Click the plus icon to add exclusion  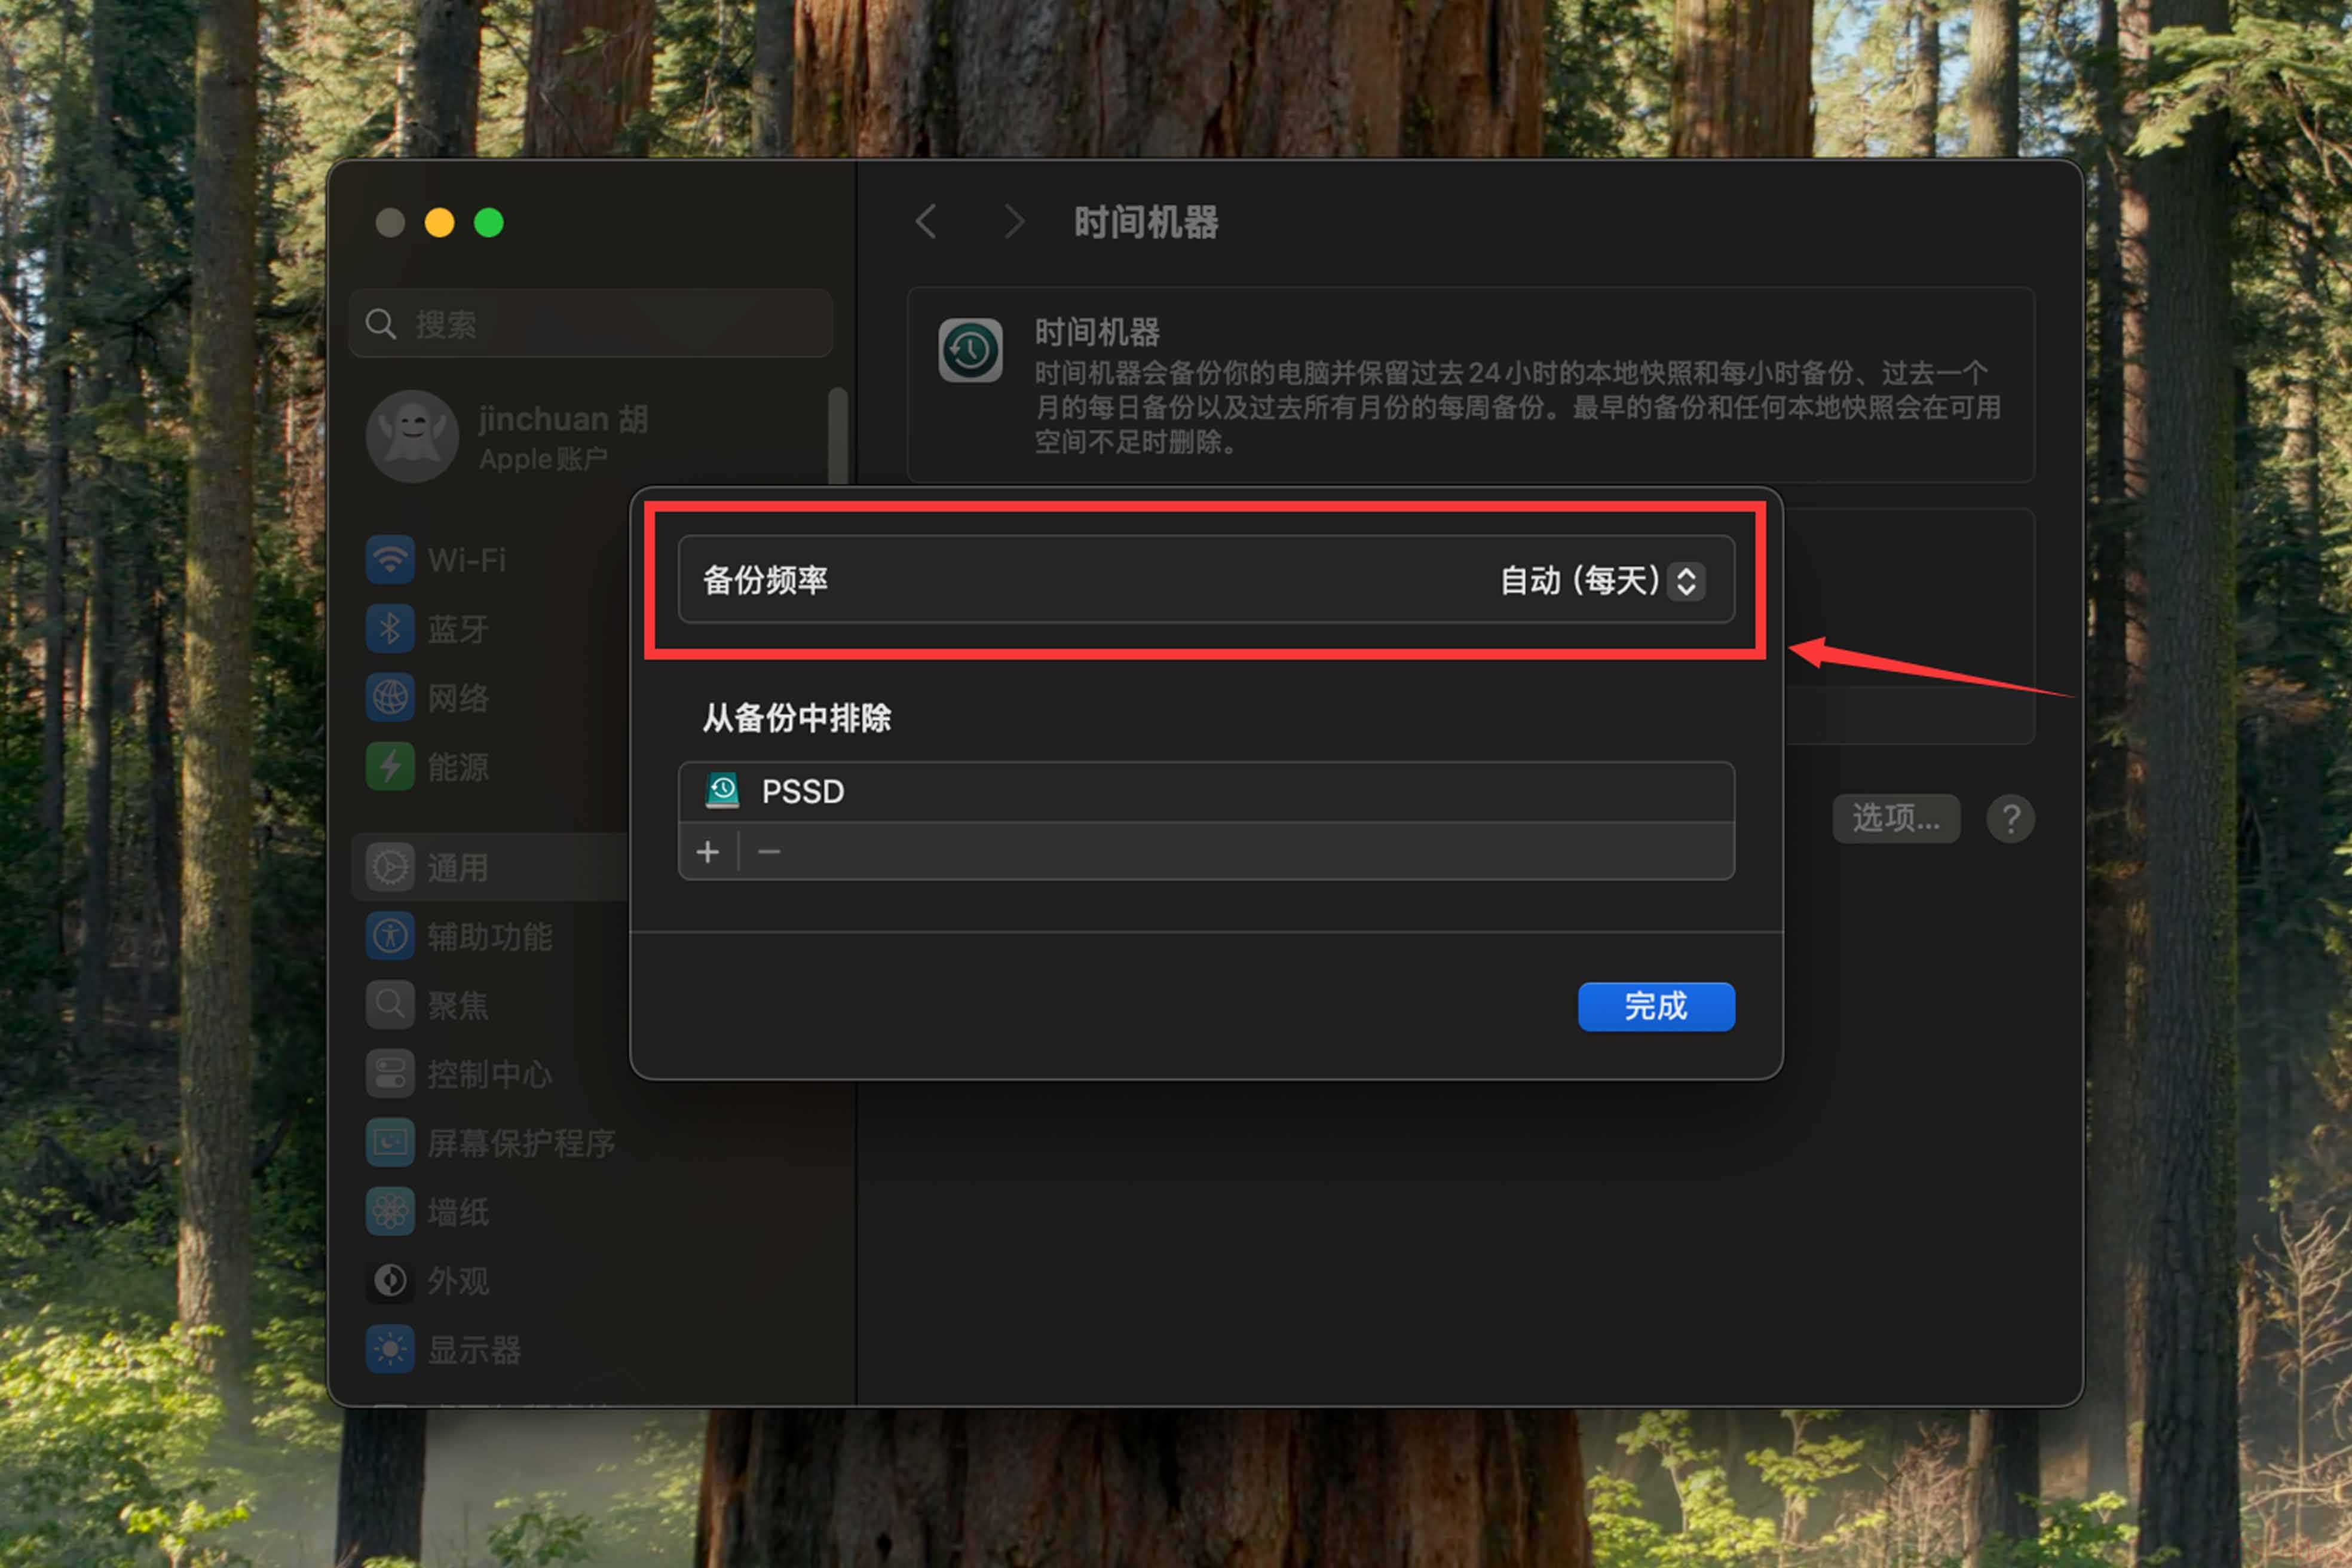click(x=708, y=852)
